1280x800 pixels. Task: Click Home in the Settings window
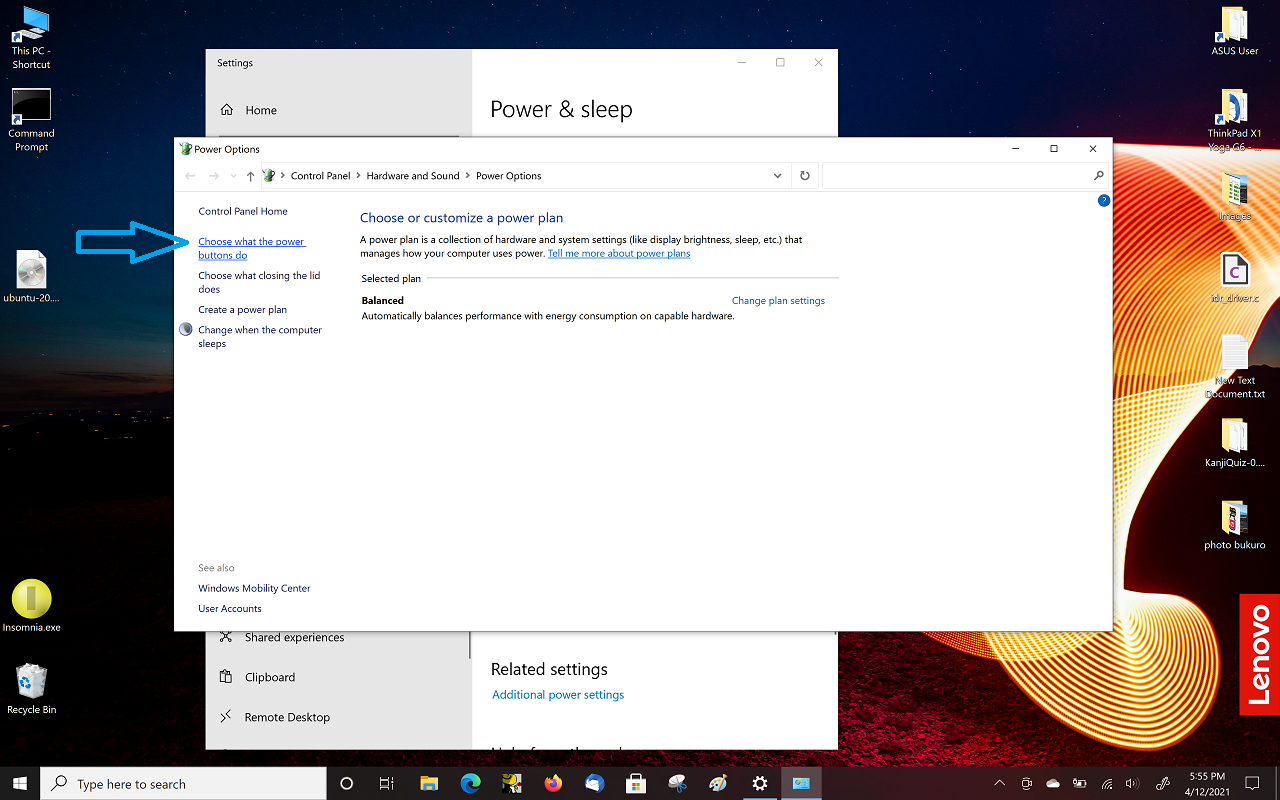pos(261,110)
